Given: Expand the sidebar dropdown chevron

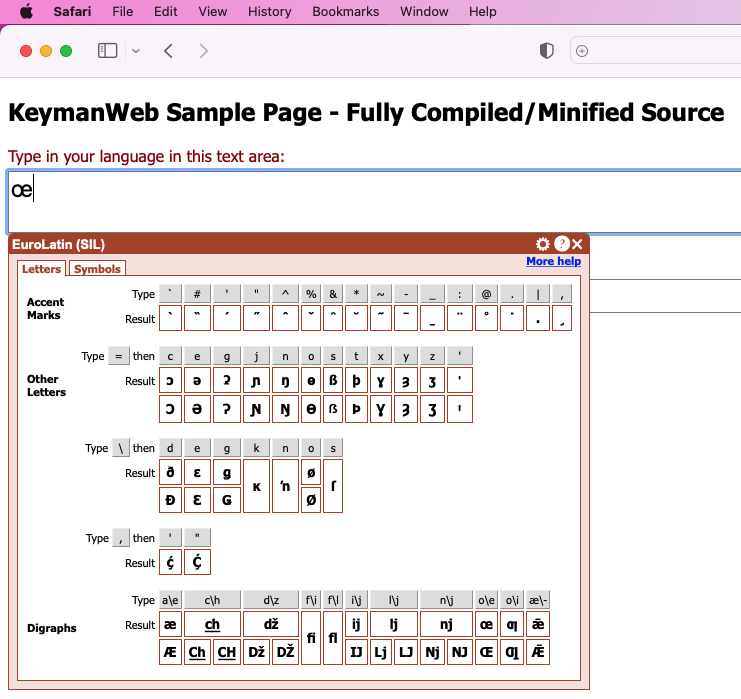Looking at the screenshot, I should 136,51.
